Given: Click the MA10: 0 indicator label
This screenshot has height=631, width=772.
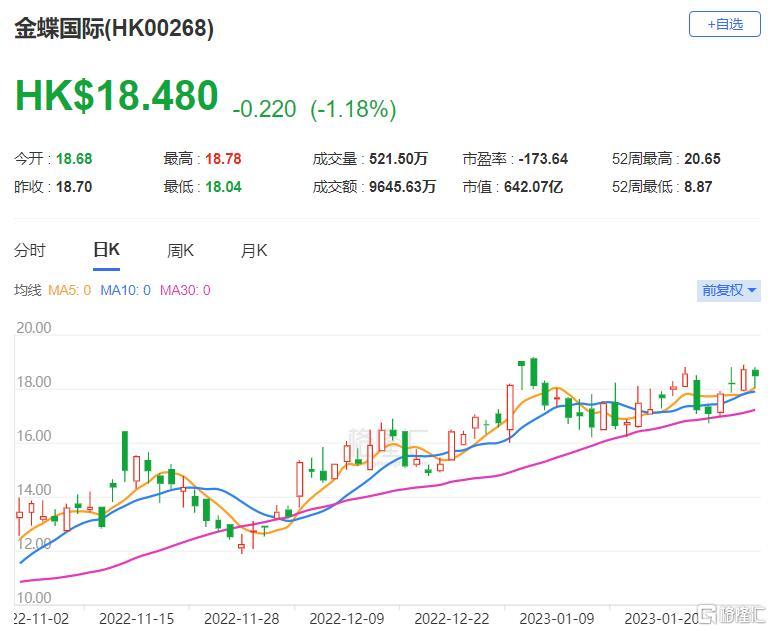Looking at the screenshot, I should tap(125, 290).
